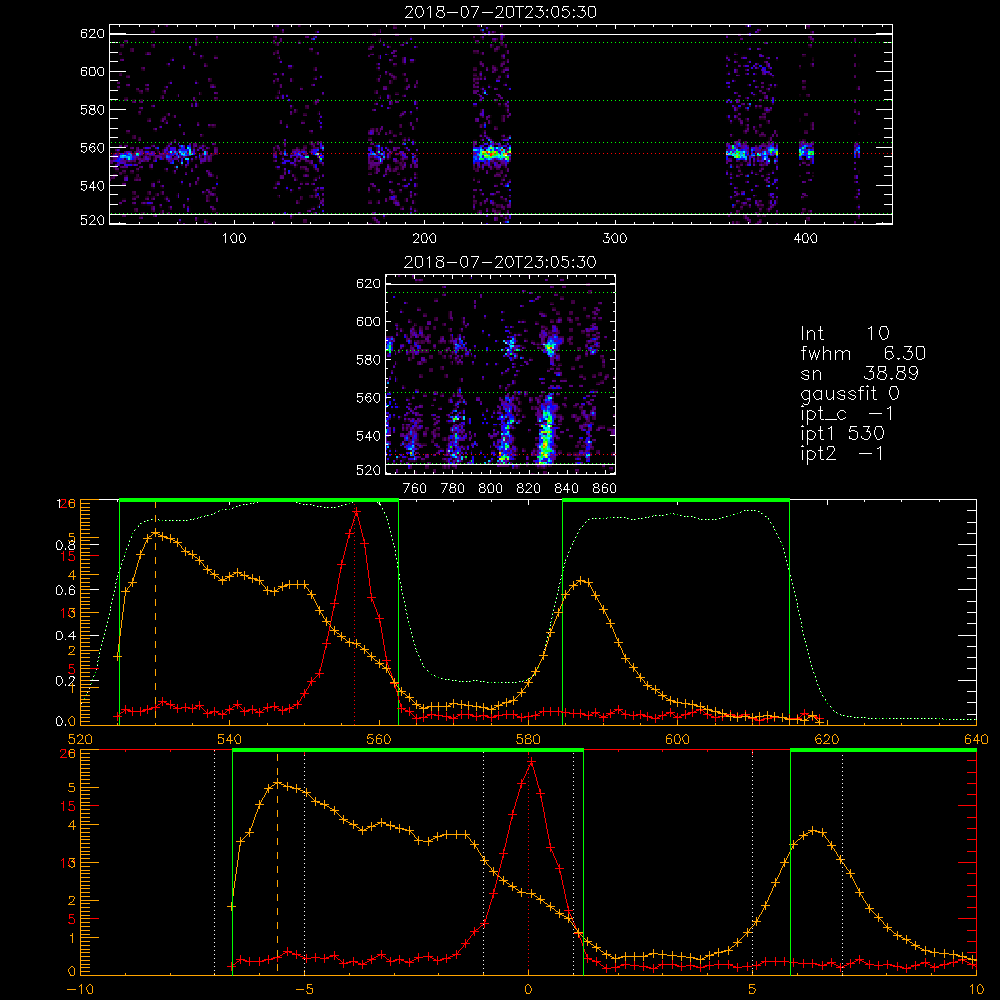Click the red curve peak in bottom plot

[531, 761]
